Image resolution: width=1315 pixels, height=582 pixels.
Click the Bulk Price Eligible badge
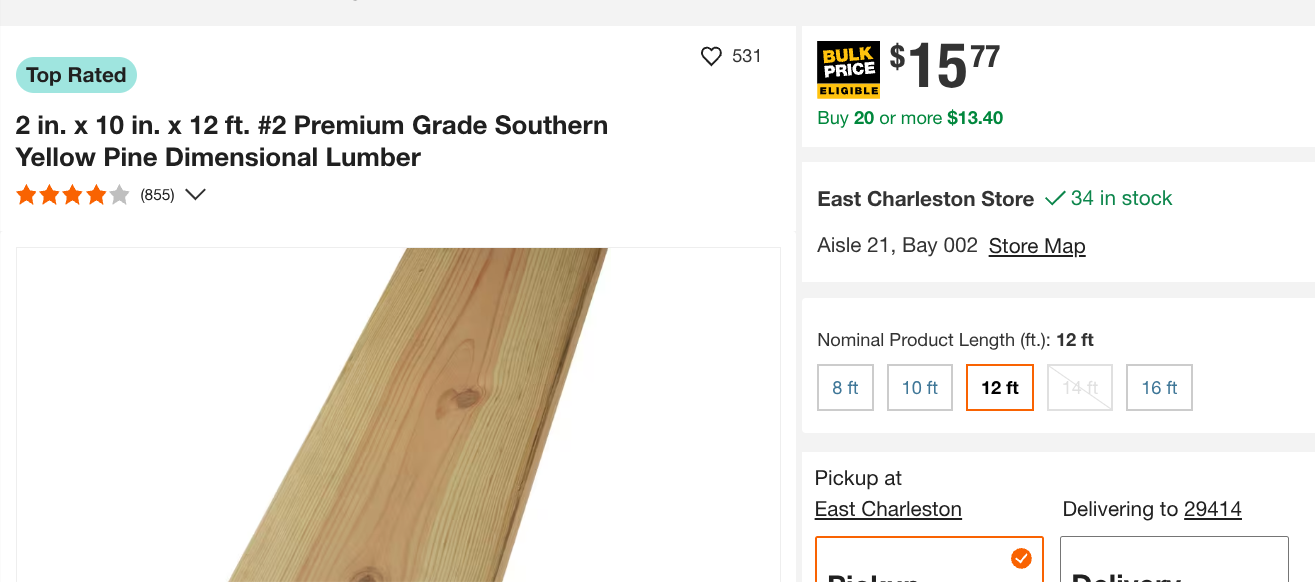pos(848,69)
